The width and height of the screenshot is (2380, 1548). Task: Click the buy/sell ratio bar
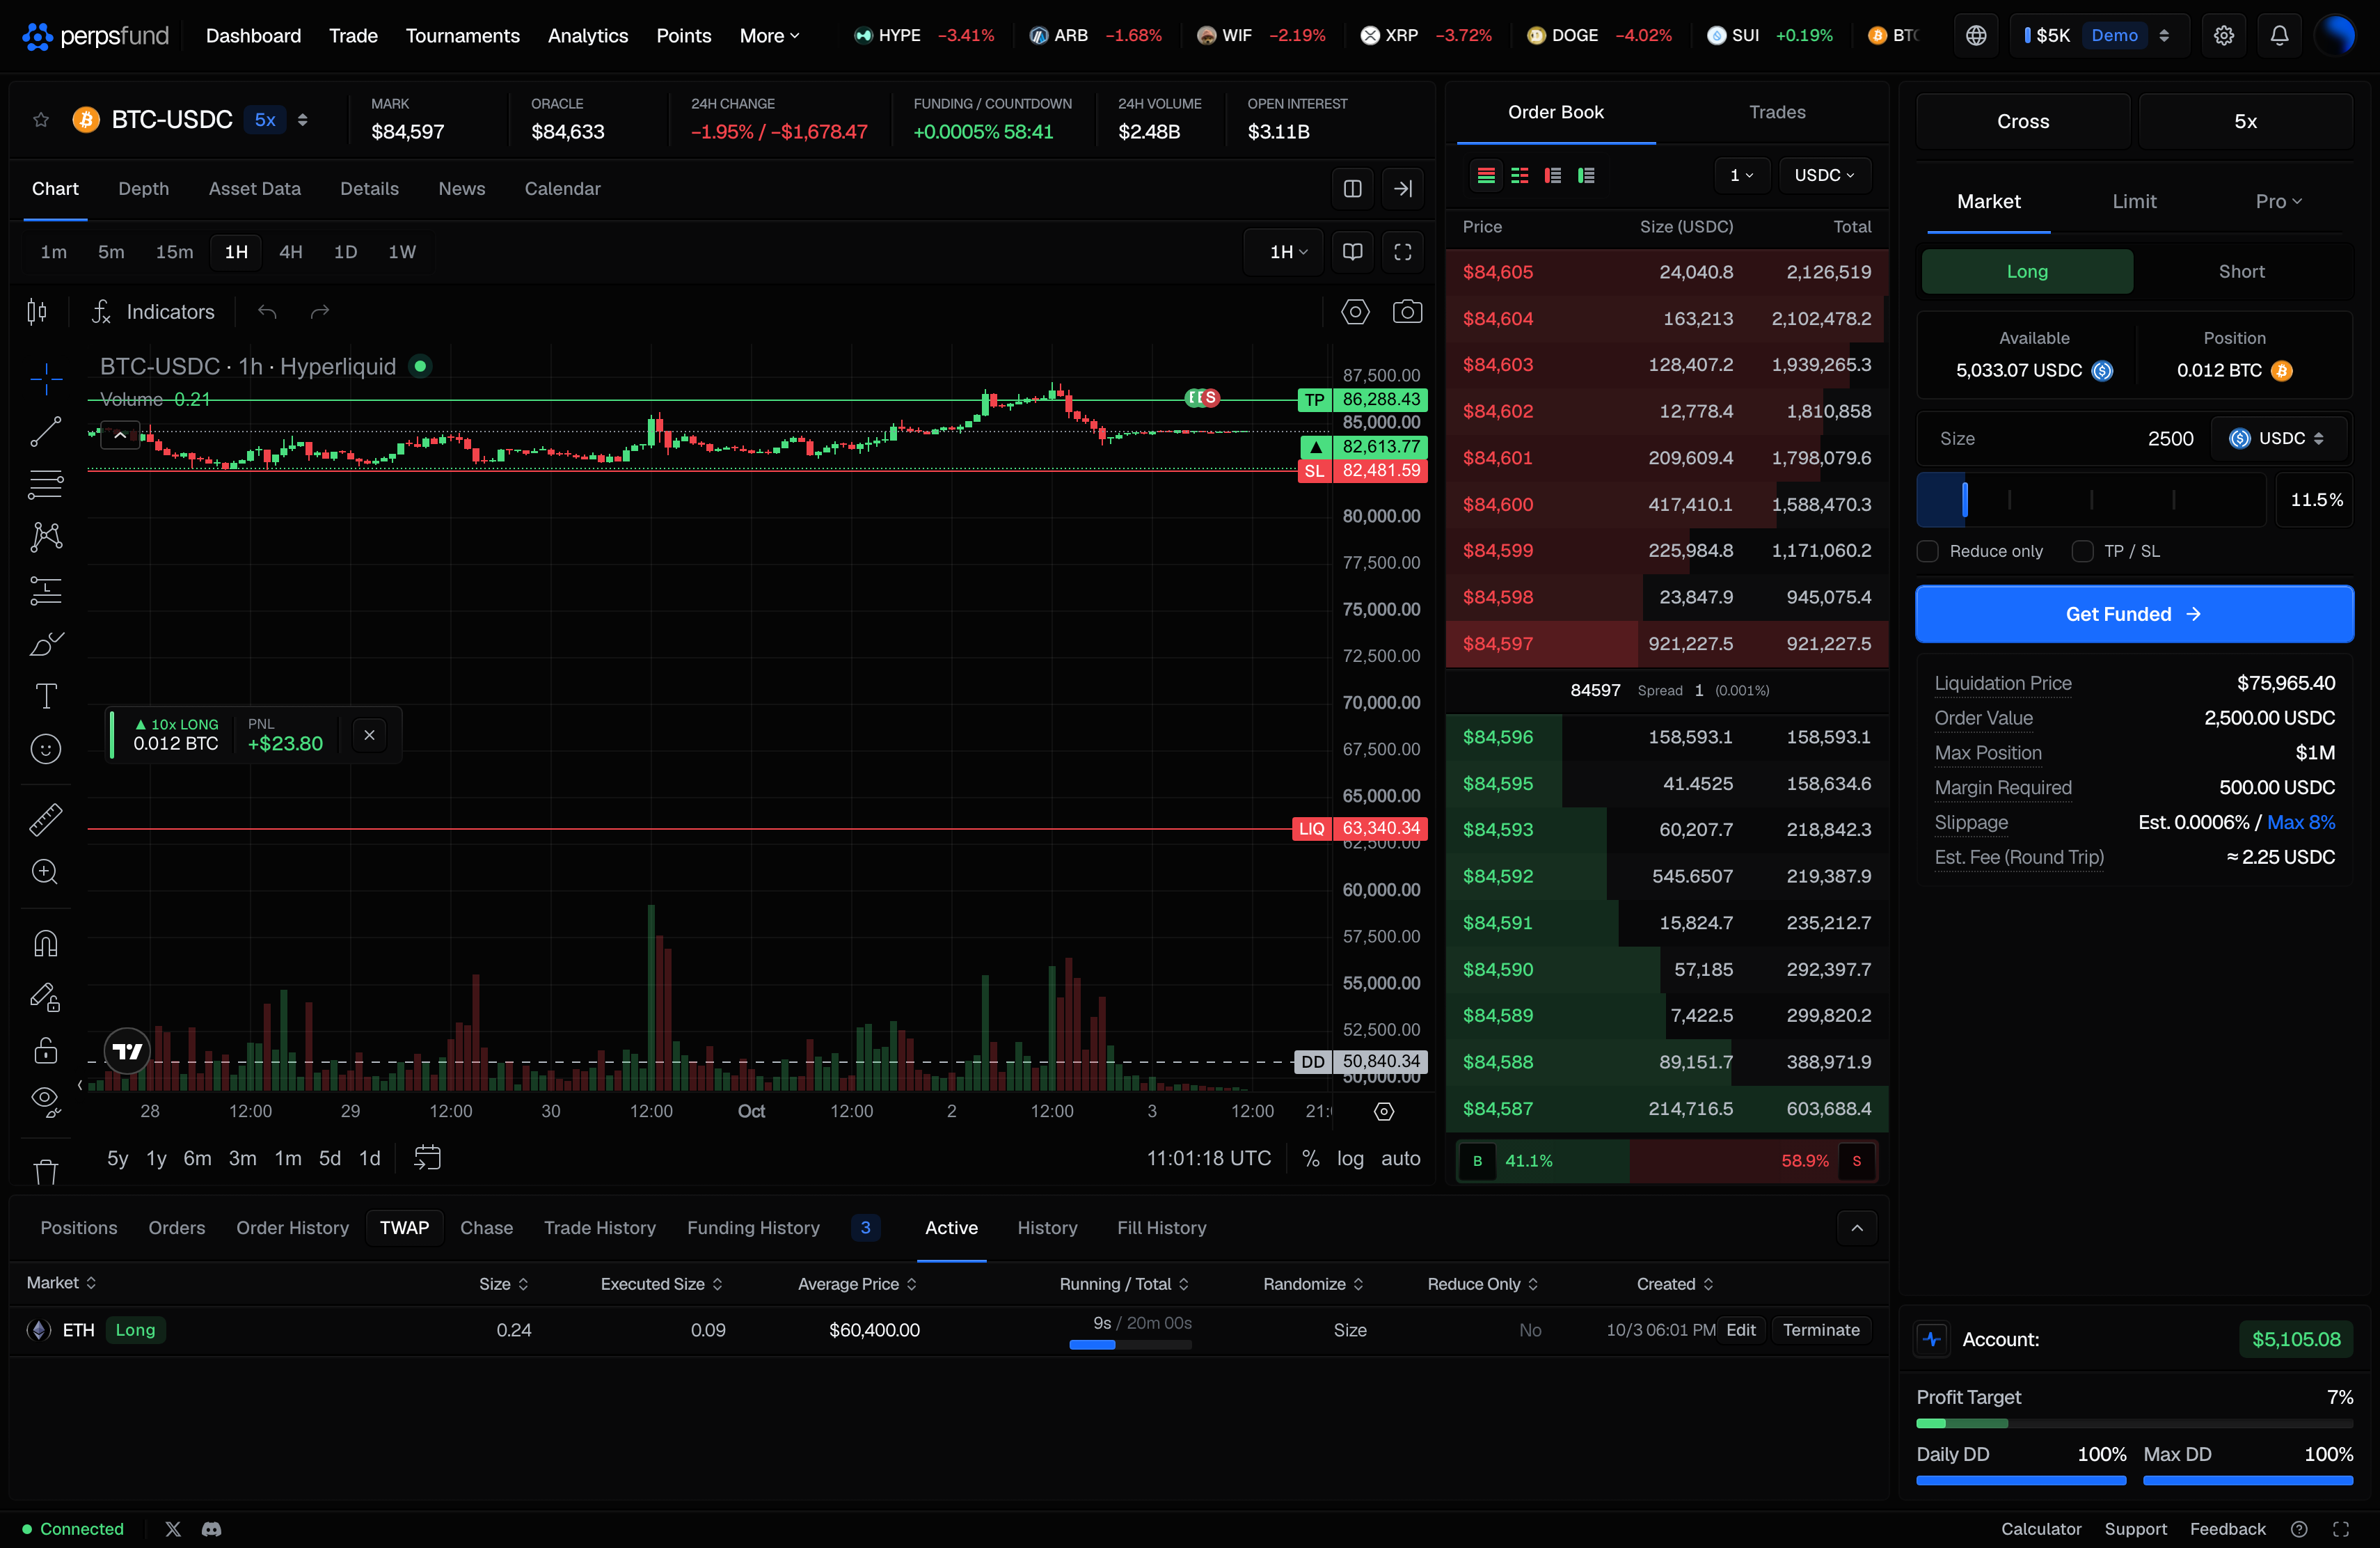pos(1666,1161)
